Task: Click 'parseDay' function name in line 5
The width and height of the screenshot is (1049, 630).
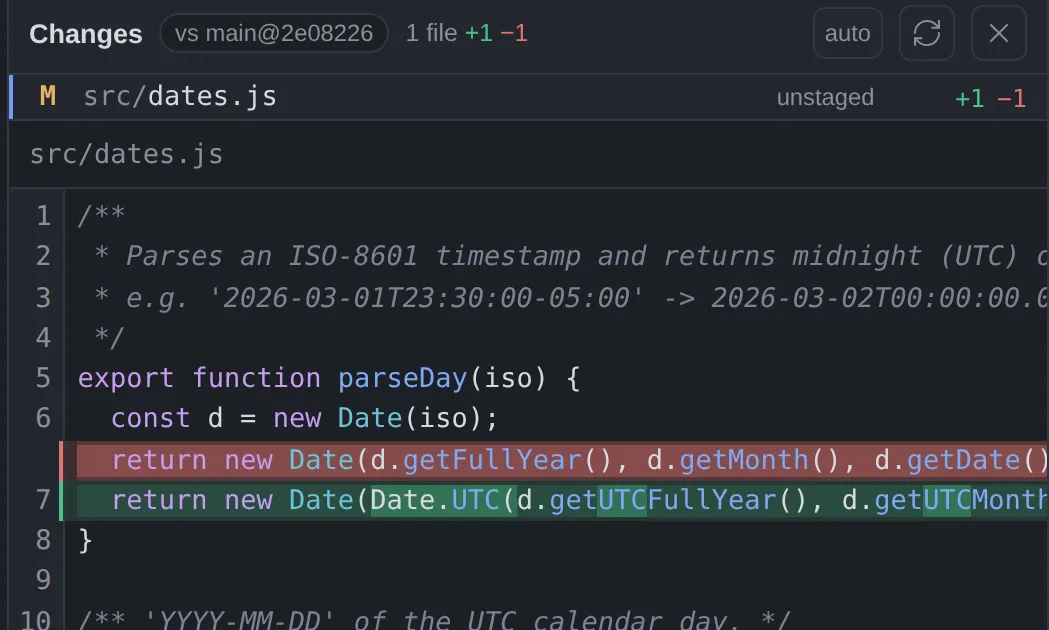Action: pos(402,379)
